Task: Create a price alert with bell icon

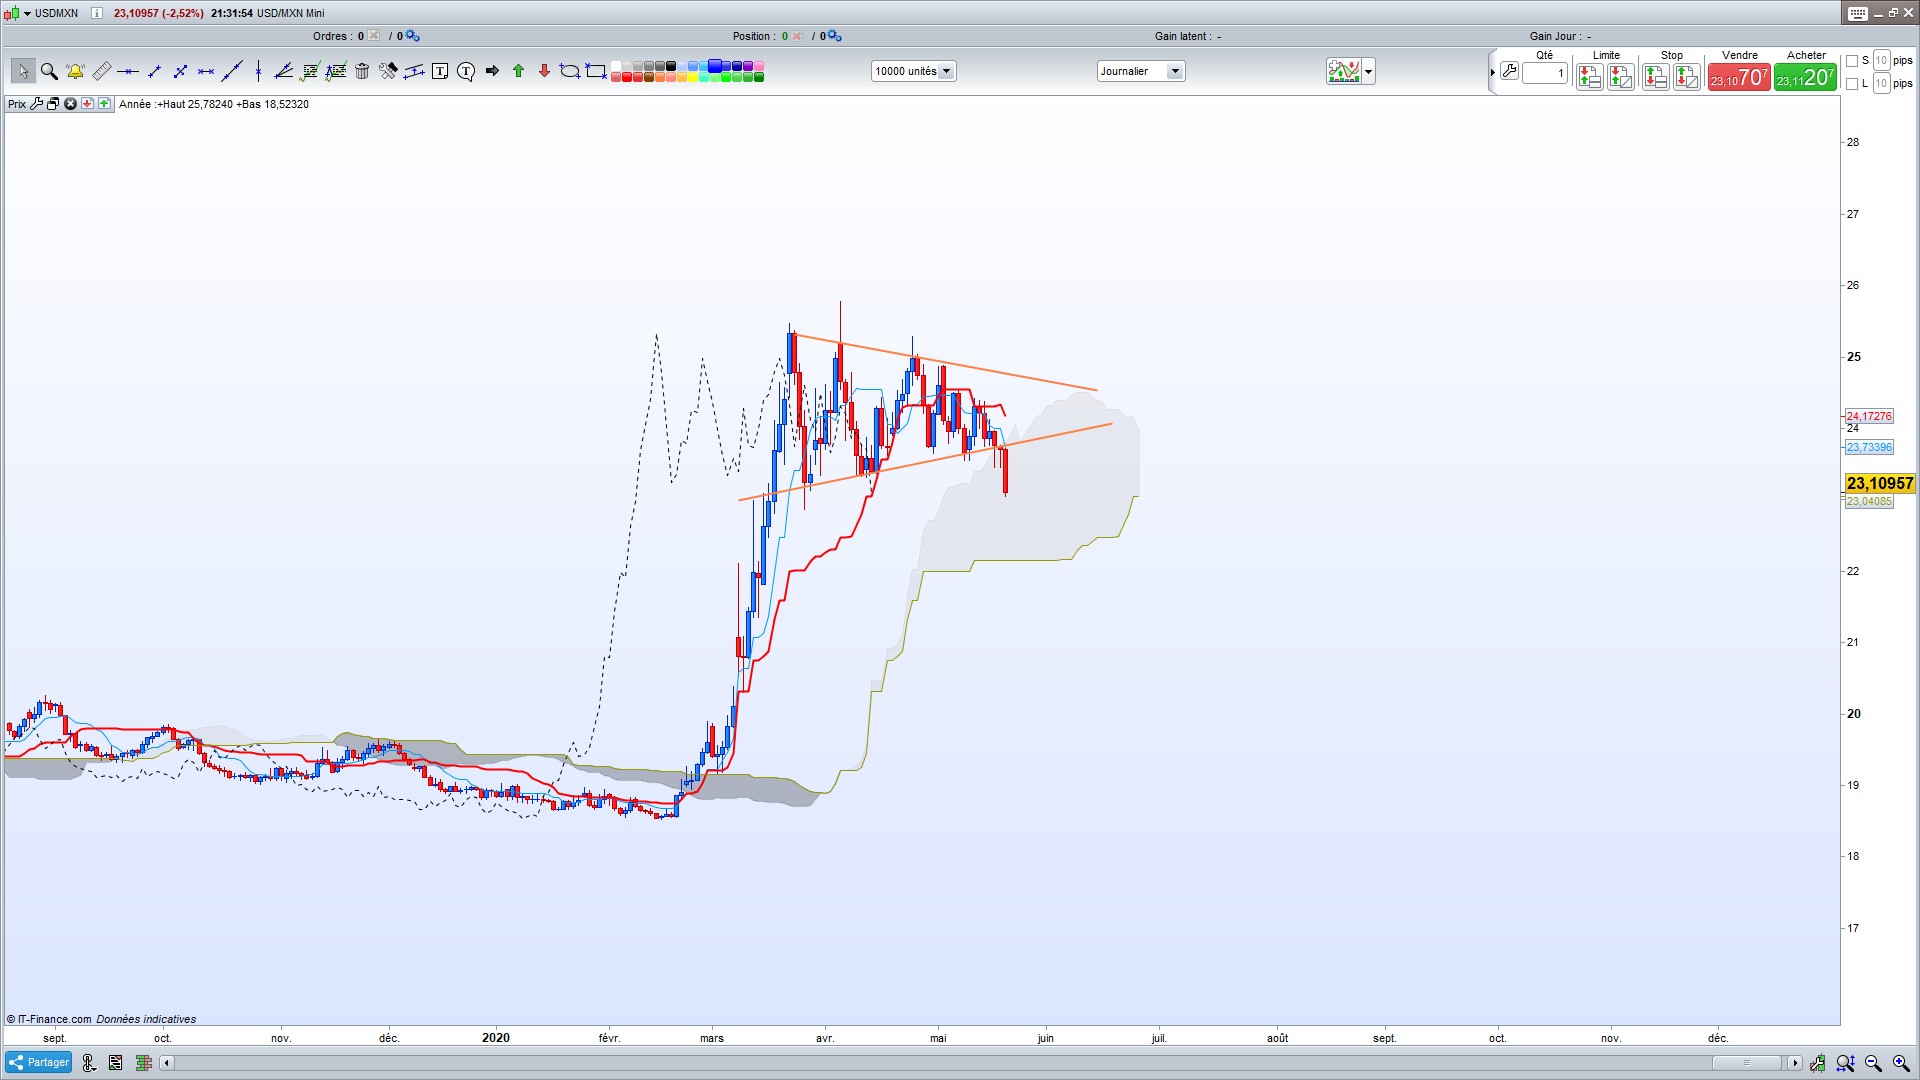Action: pos(75,71)
